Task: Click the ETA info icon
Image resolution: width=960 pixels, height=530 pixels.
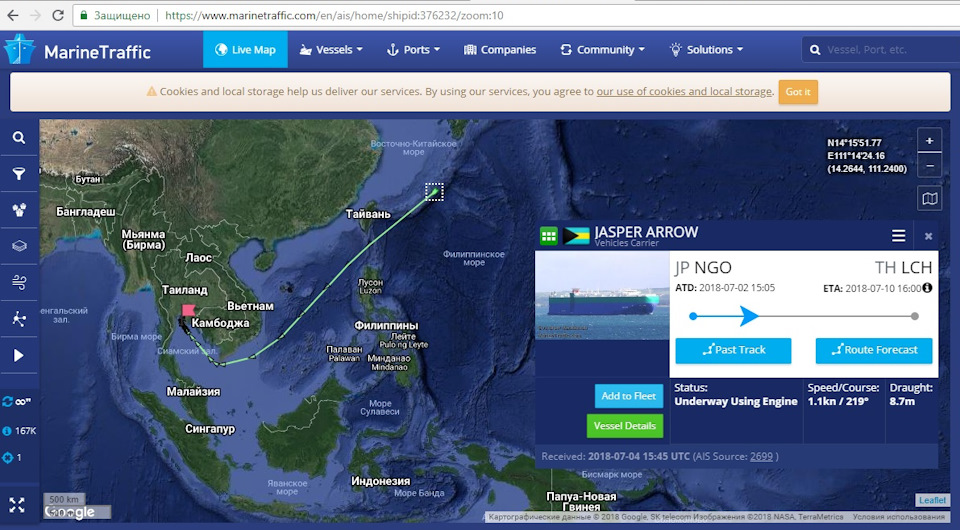Action: coord(928,288)
